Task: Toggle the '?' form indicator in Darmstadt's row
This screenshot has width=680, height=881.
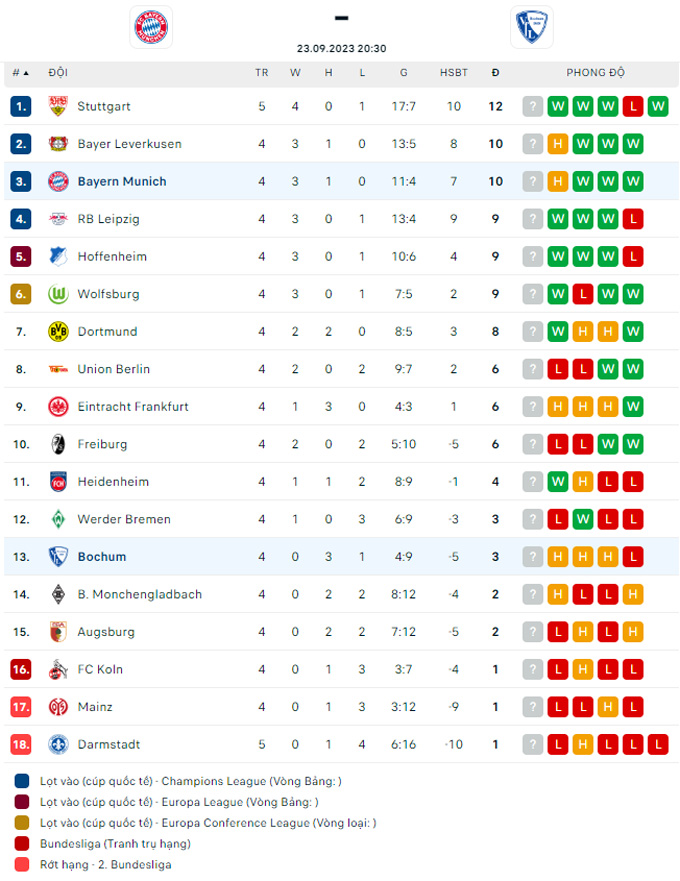Action: (x=532, y=744)
